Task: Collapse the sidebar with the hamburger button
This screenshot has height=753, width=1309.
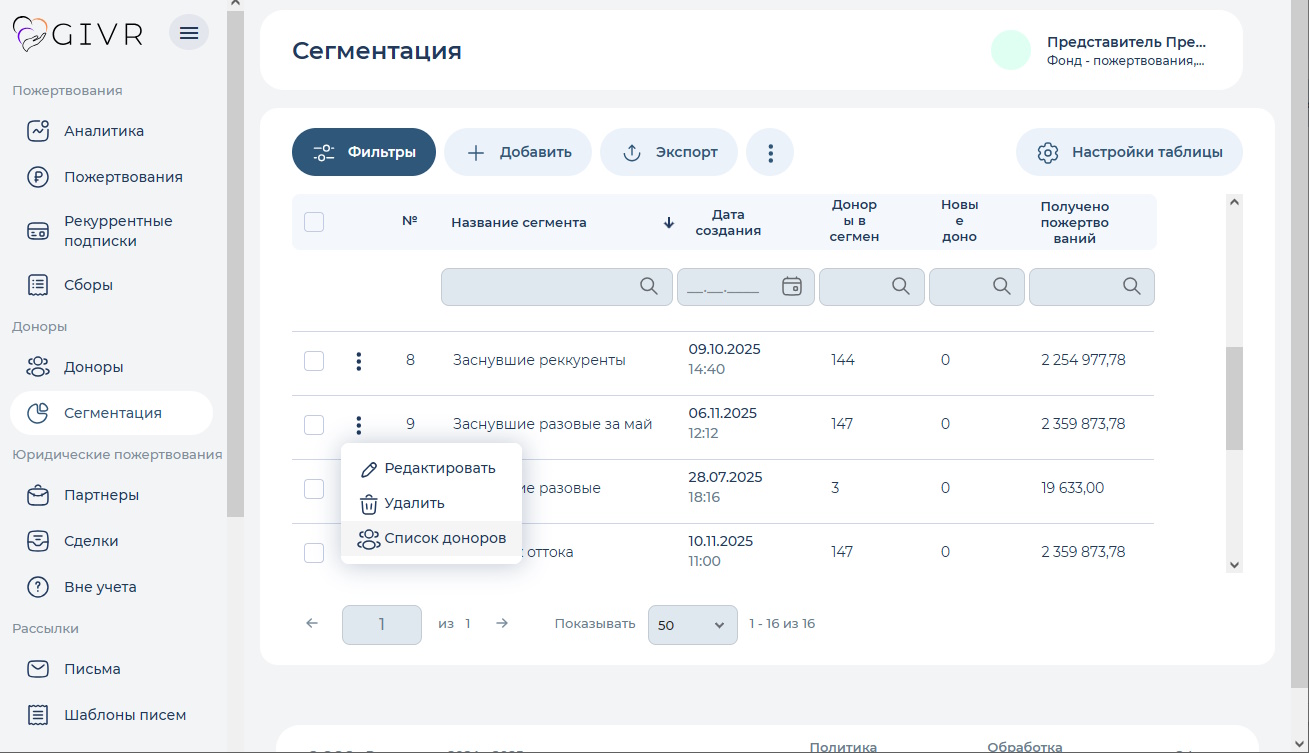Action: [x=188, y=32]
